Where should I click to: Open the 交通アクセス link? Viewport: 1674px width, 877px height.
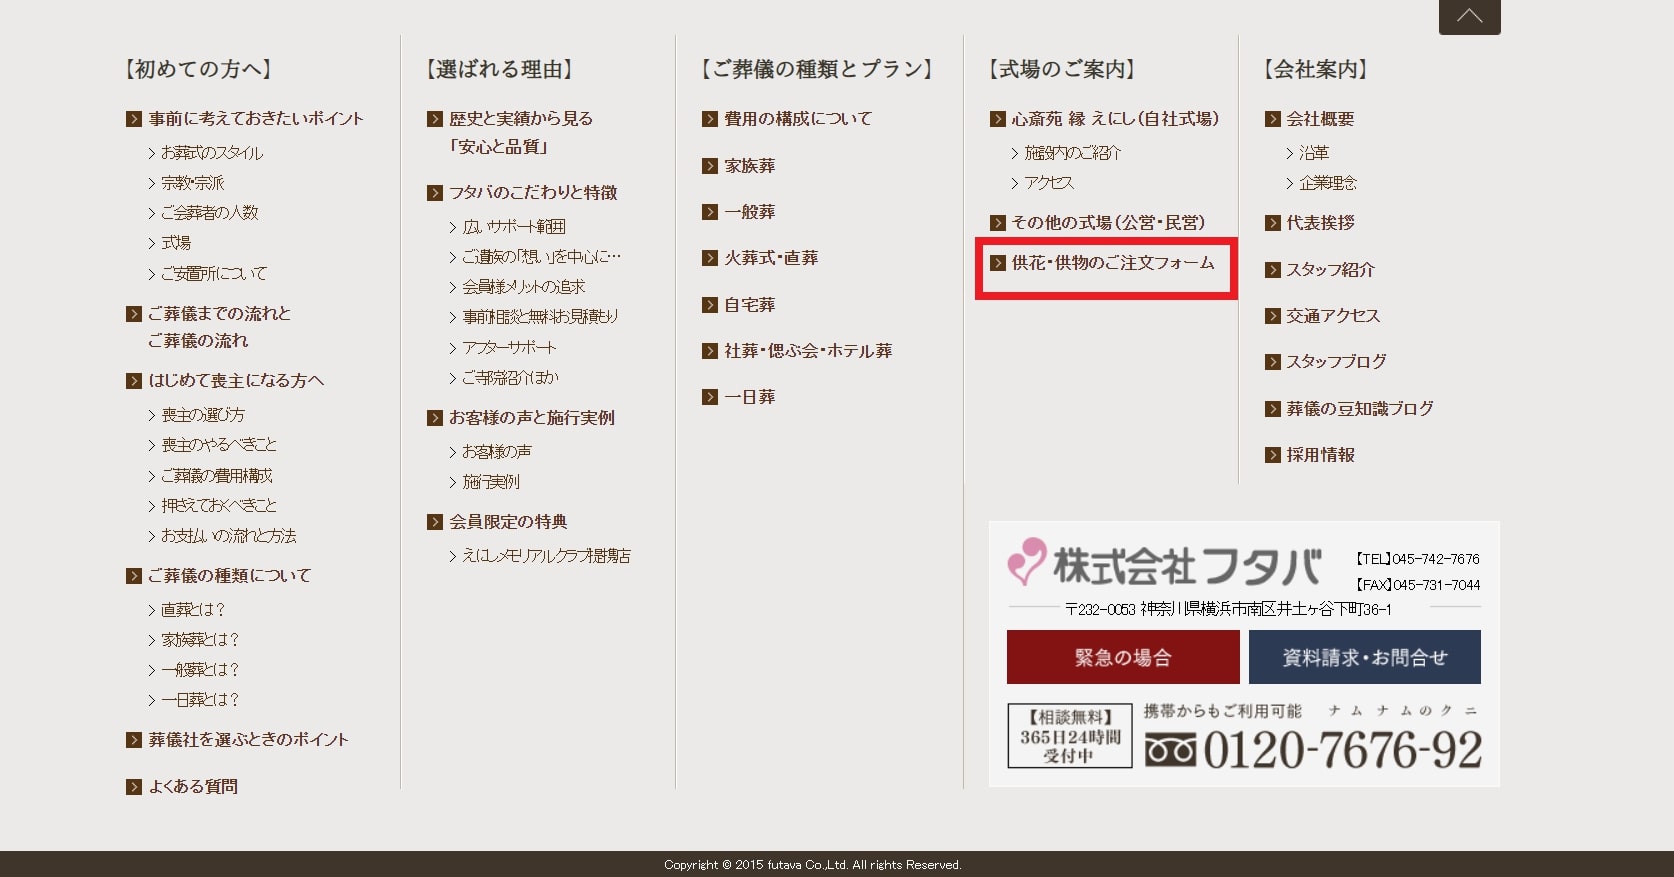pos(1333,316)
